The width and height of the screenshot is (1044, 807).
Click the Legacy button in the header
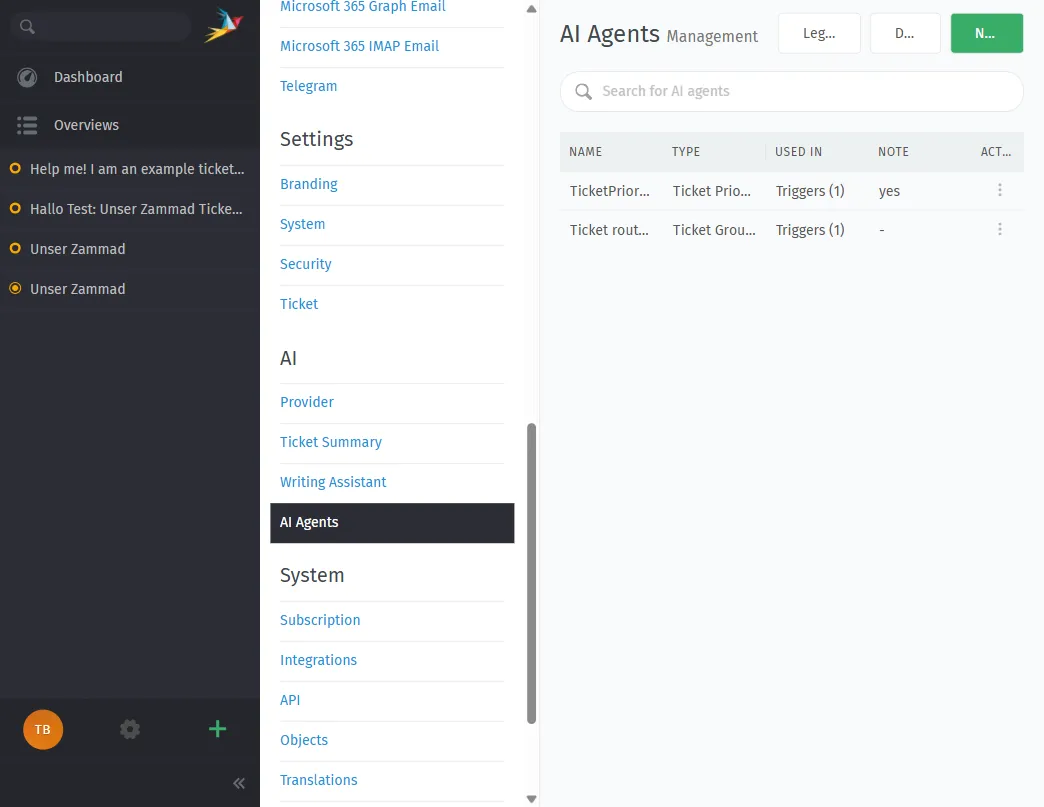coord(819,33)
